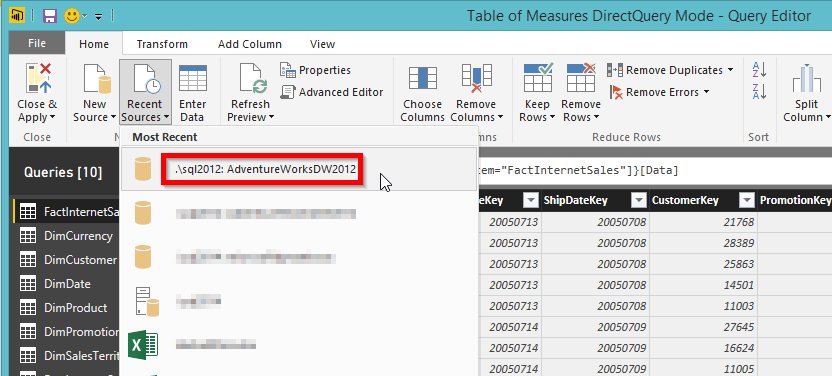Open the ShipDateKey column filter dropdown
This screenshot has height=376, width=832.
pos(639,200)
